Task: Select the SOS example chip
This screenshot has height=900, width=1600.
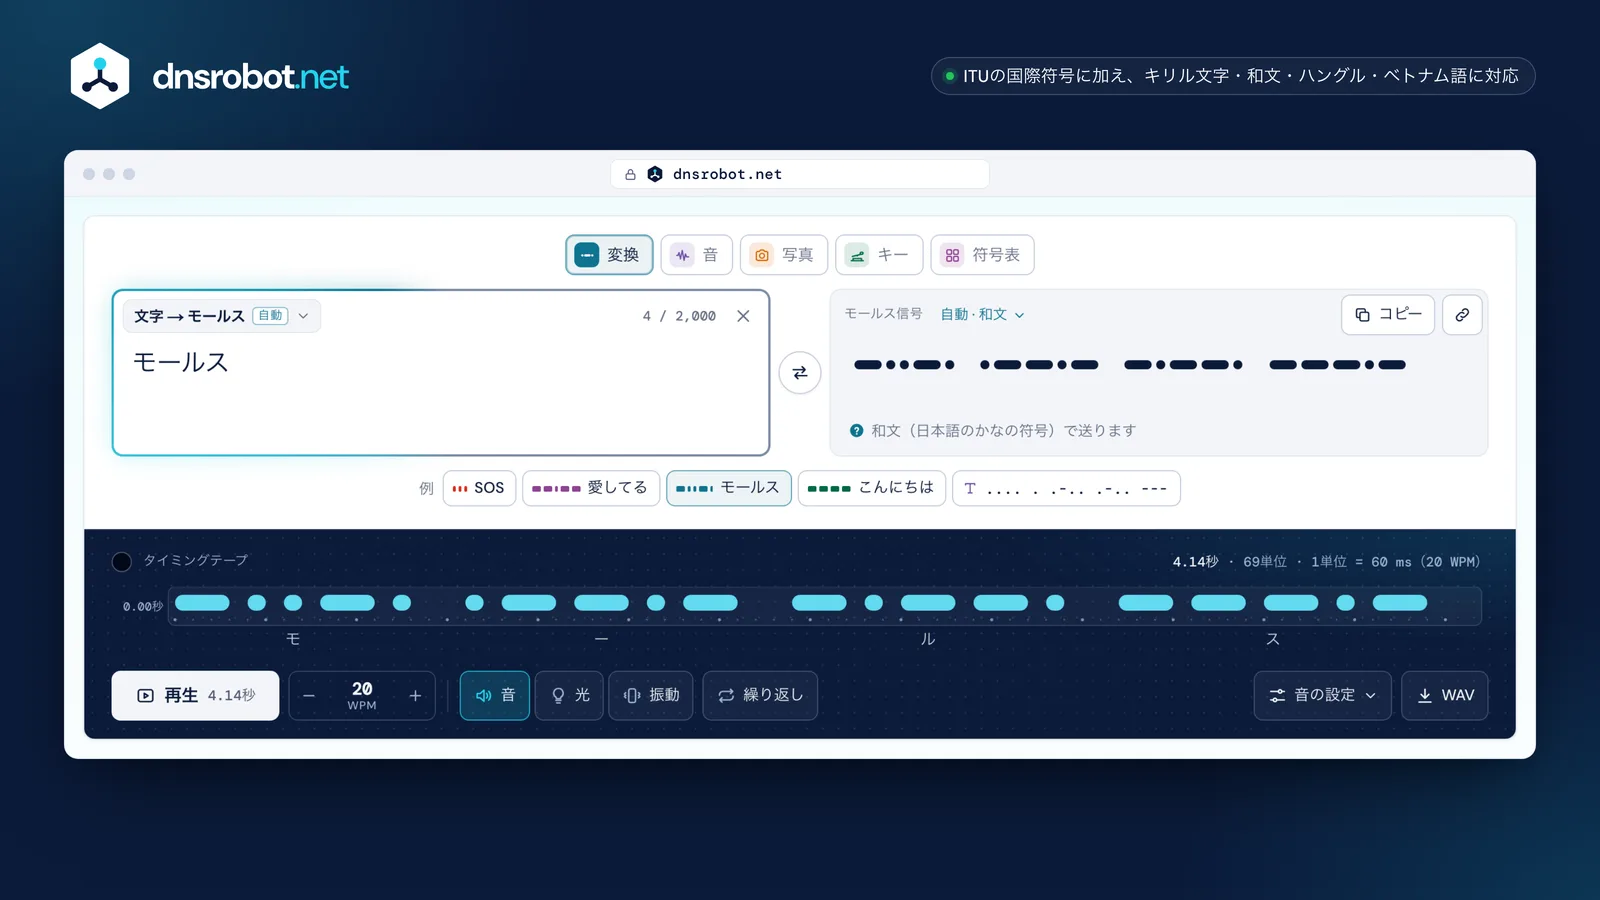Action: (x=479, y=488)
